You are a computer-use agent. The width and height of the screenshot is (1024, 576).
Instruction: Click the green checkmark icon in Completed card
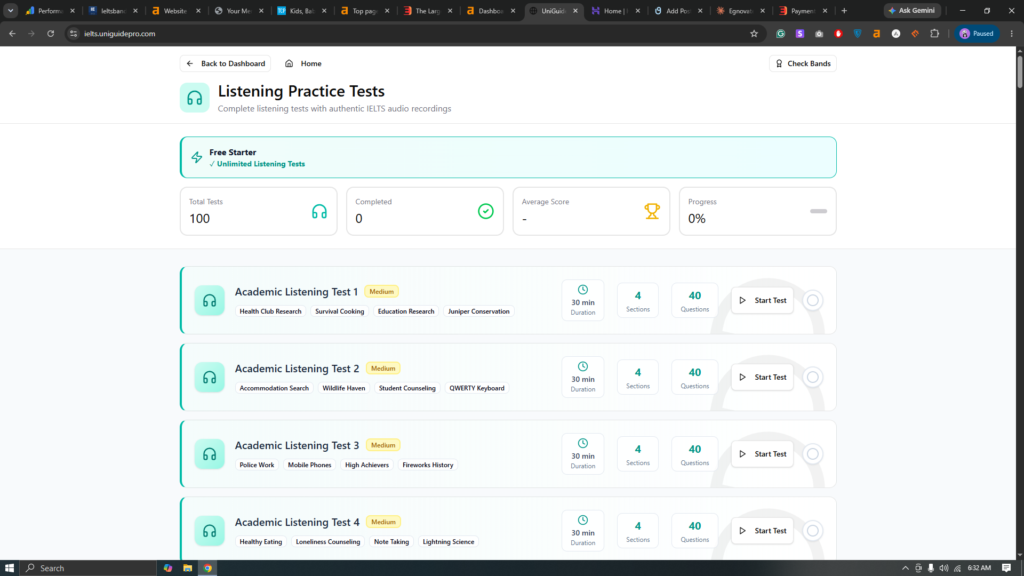click(x=485, y=211)
